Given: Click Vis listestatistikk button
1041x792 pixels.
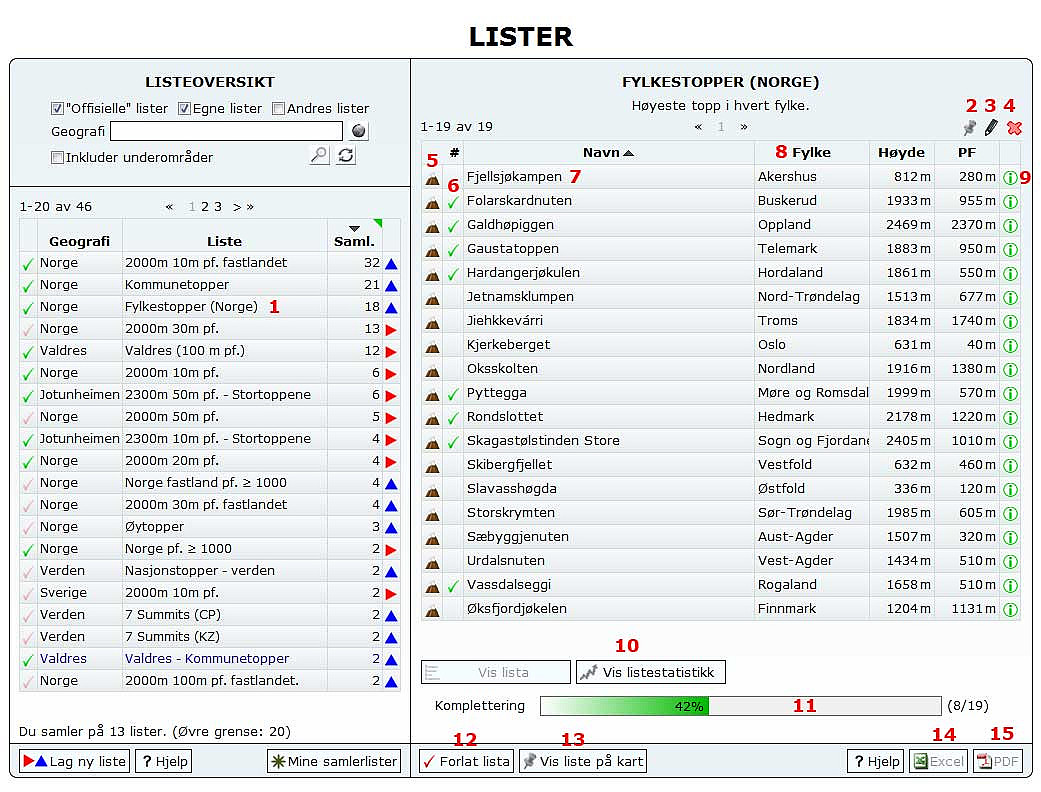Looking at the screenshot, I should [x=651, y=673].
